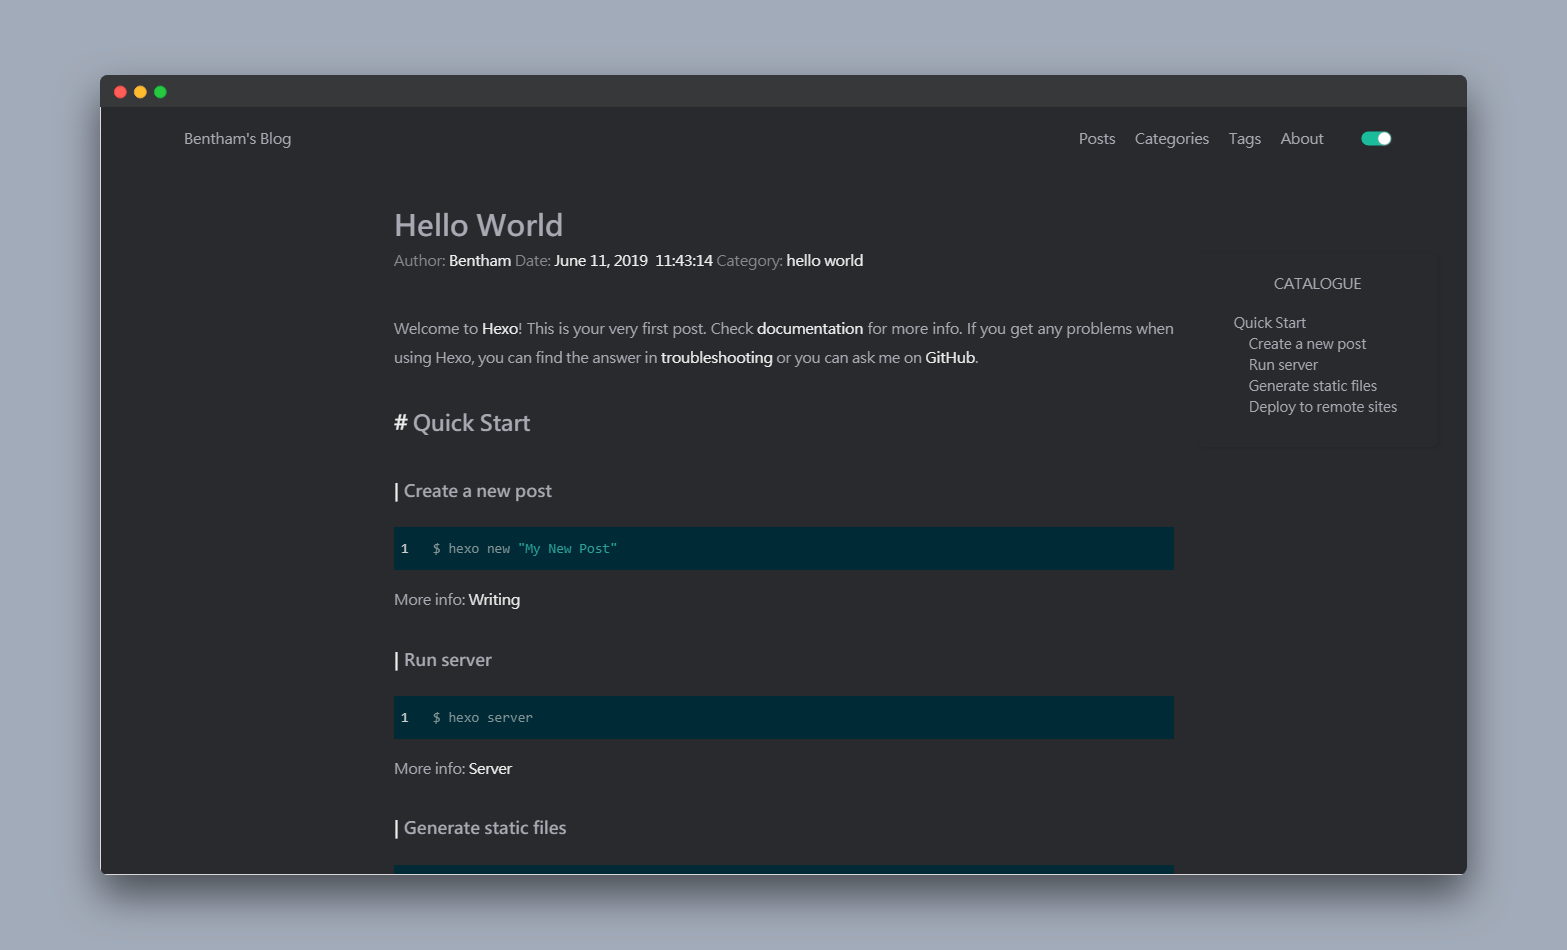Click the hexo new "My New Post" code line
1567x950 pixels.
point(784,549)
